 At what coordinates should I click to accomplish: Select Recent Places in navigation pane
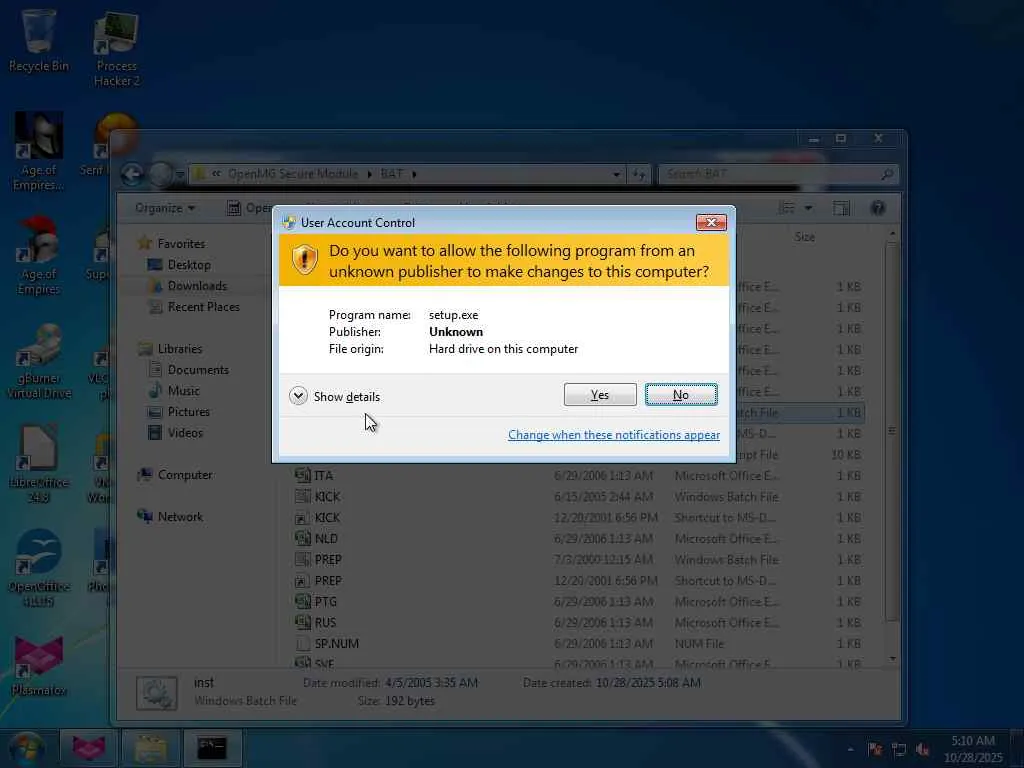coord(194,306)
